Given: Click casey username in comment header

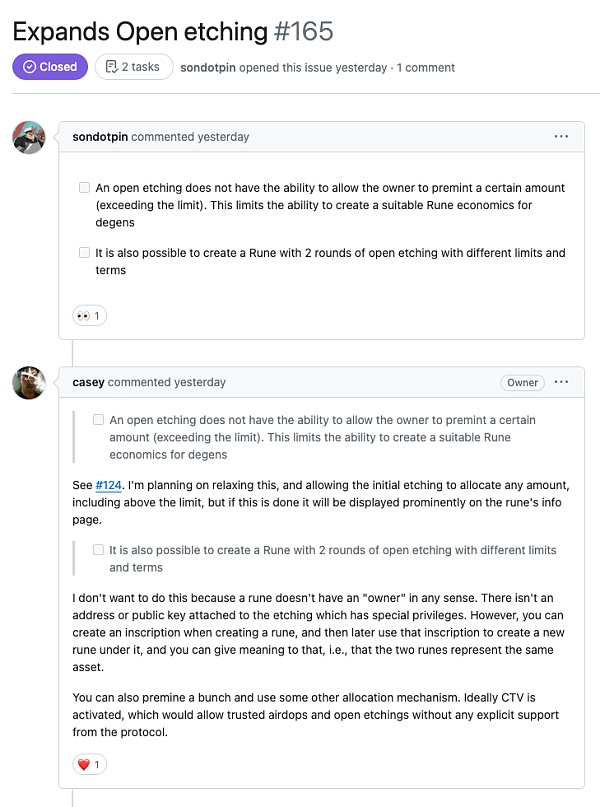Looking at the screenshot, I should point(88,382).
